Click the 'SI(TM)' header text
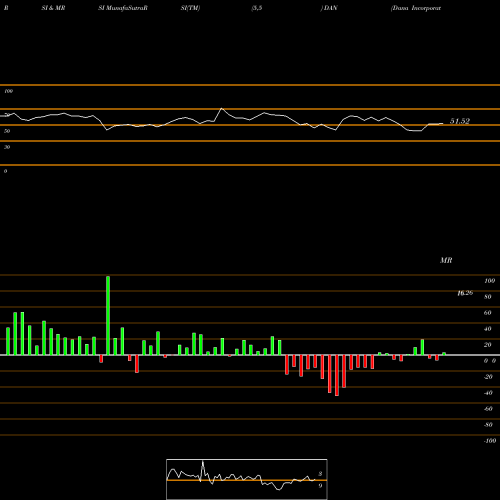The width and height of the screenshot is (500, 500). [x=190, y=8]
